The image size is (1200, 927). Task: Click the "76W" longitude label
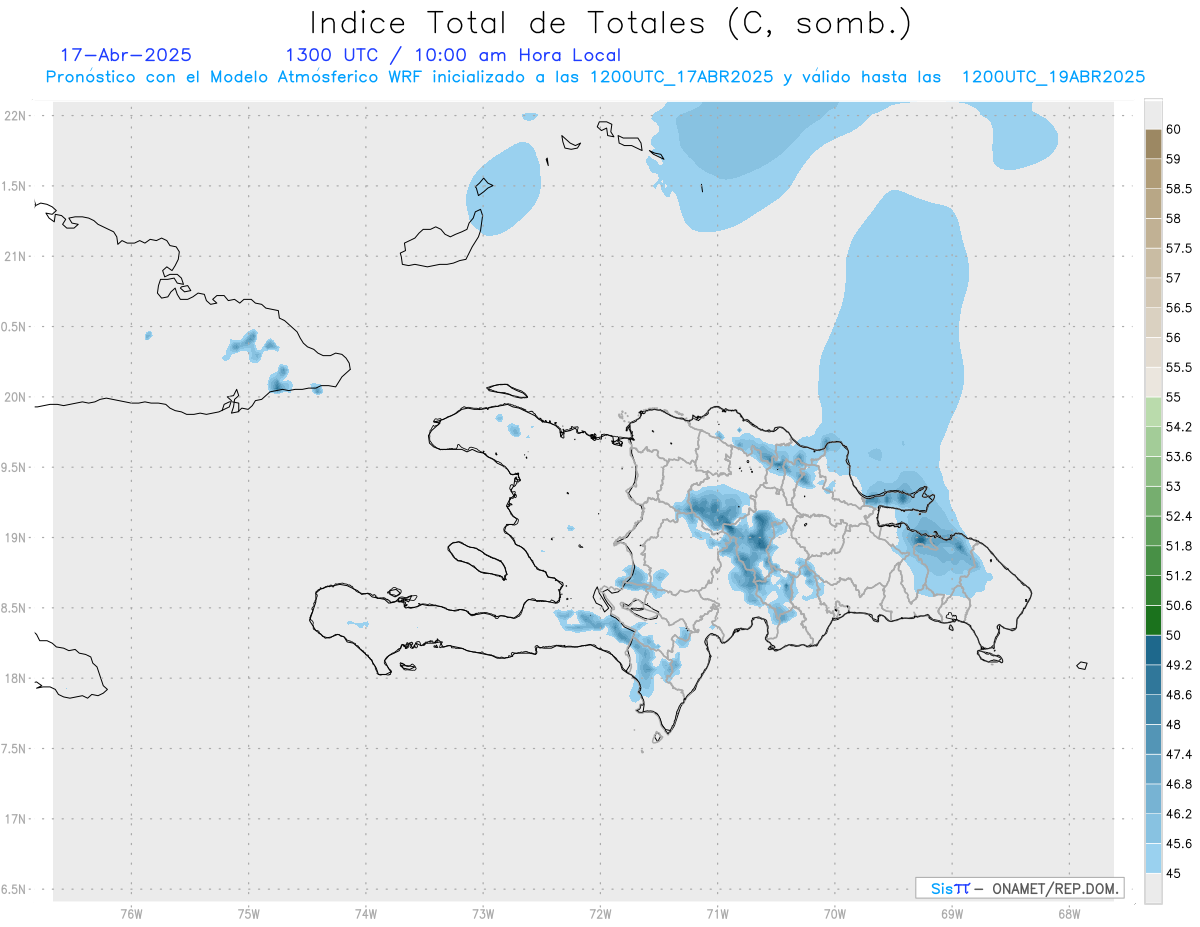[131, 912]
